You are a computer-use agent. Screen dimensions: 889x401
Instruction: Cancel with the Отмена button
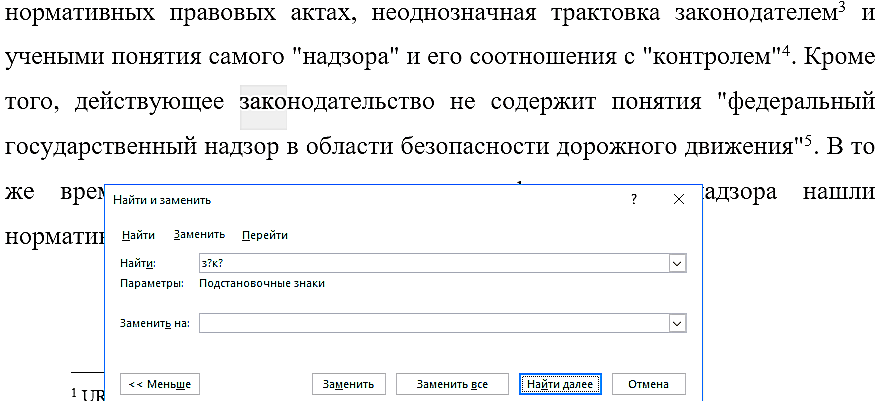(648, 384)
